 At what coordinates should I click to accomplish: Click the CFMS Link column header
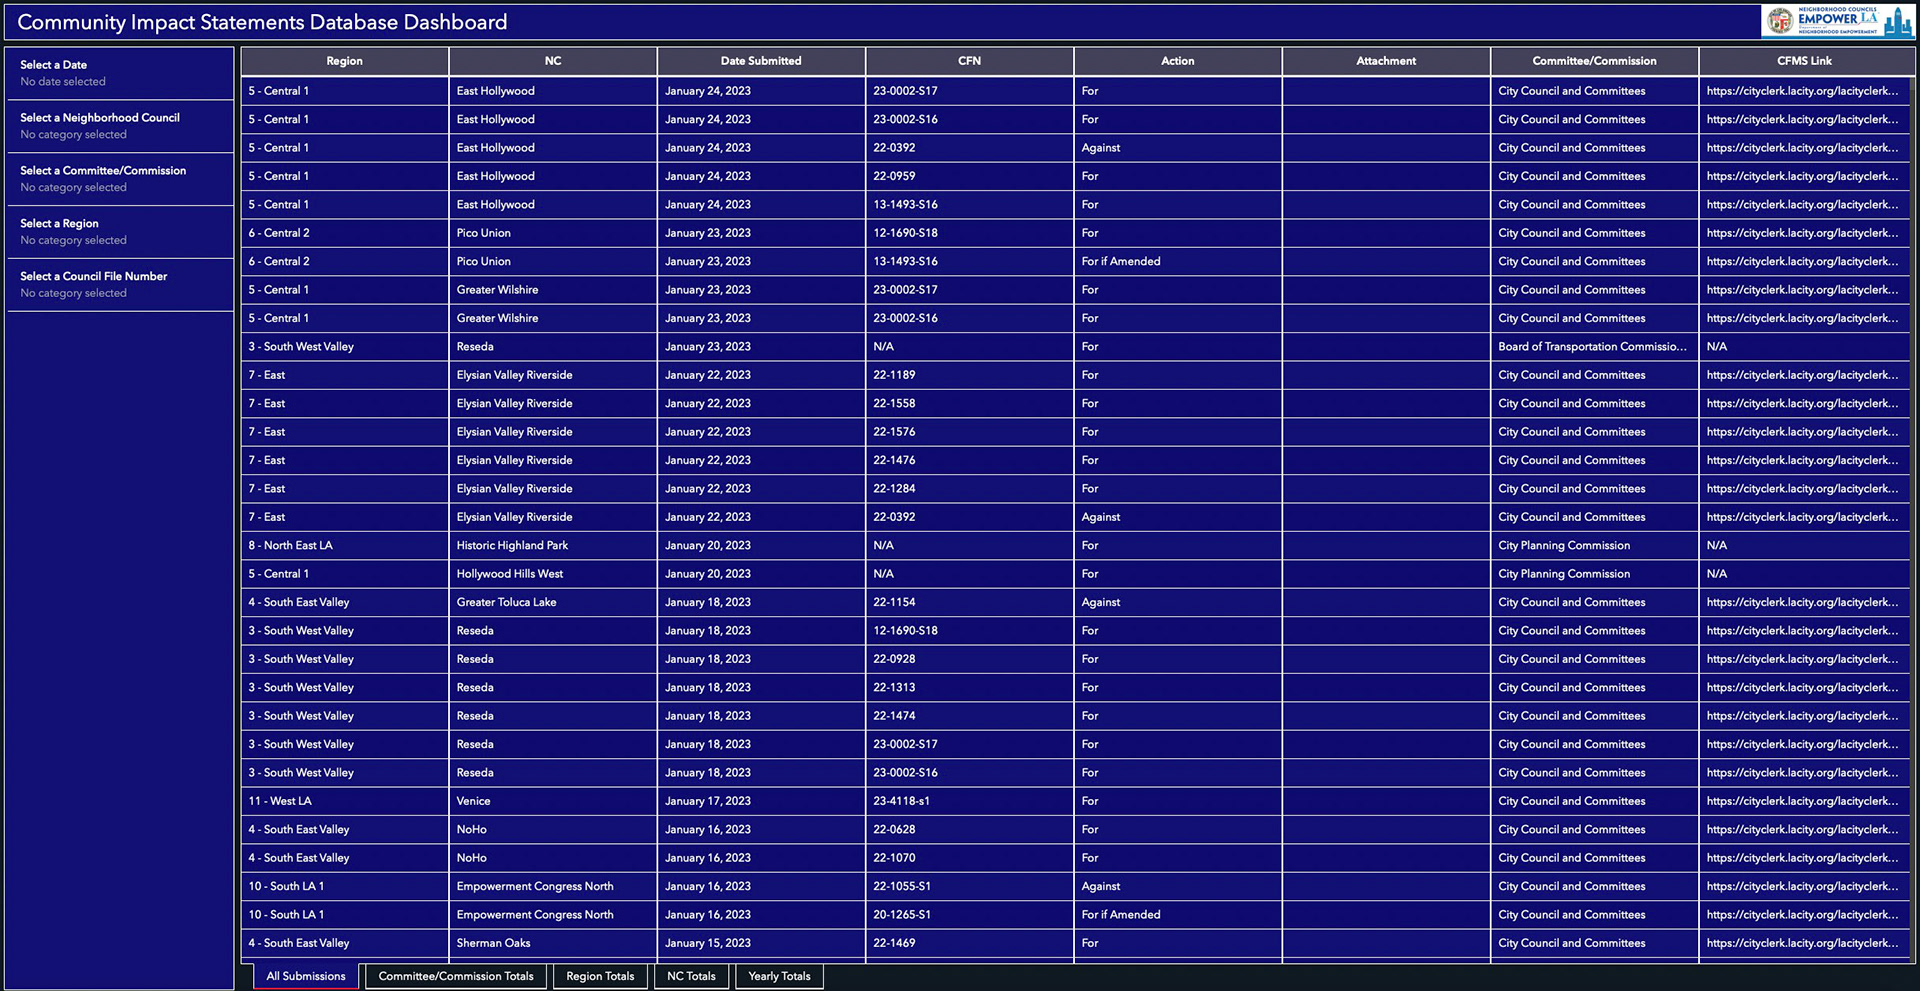(x=1804, y=61)
